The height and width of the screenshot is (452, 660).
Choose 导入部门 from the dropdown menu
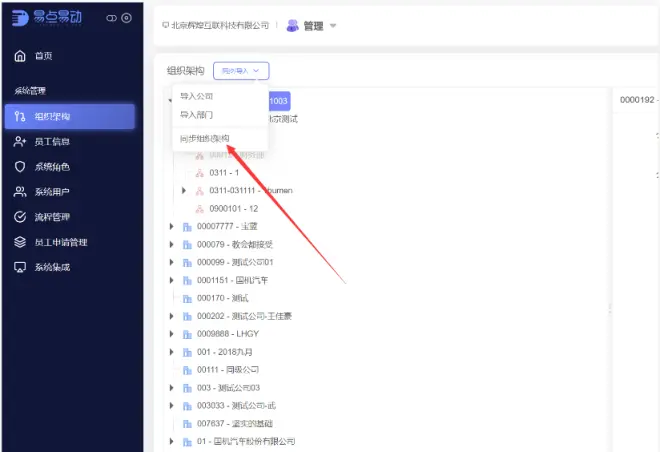pyautogui.click(x=197, y=115)
